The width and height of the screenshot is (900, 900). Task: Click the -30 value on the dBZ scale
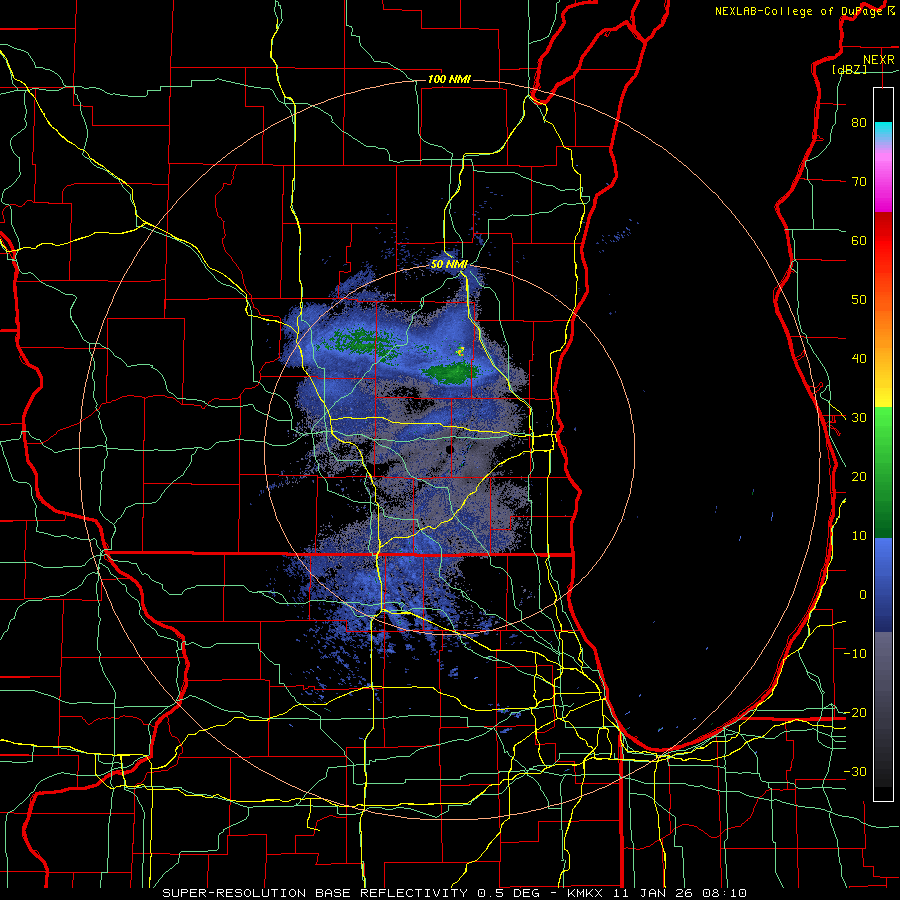tap(855, 771)
